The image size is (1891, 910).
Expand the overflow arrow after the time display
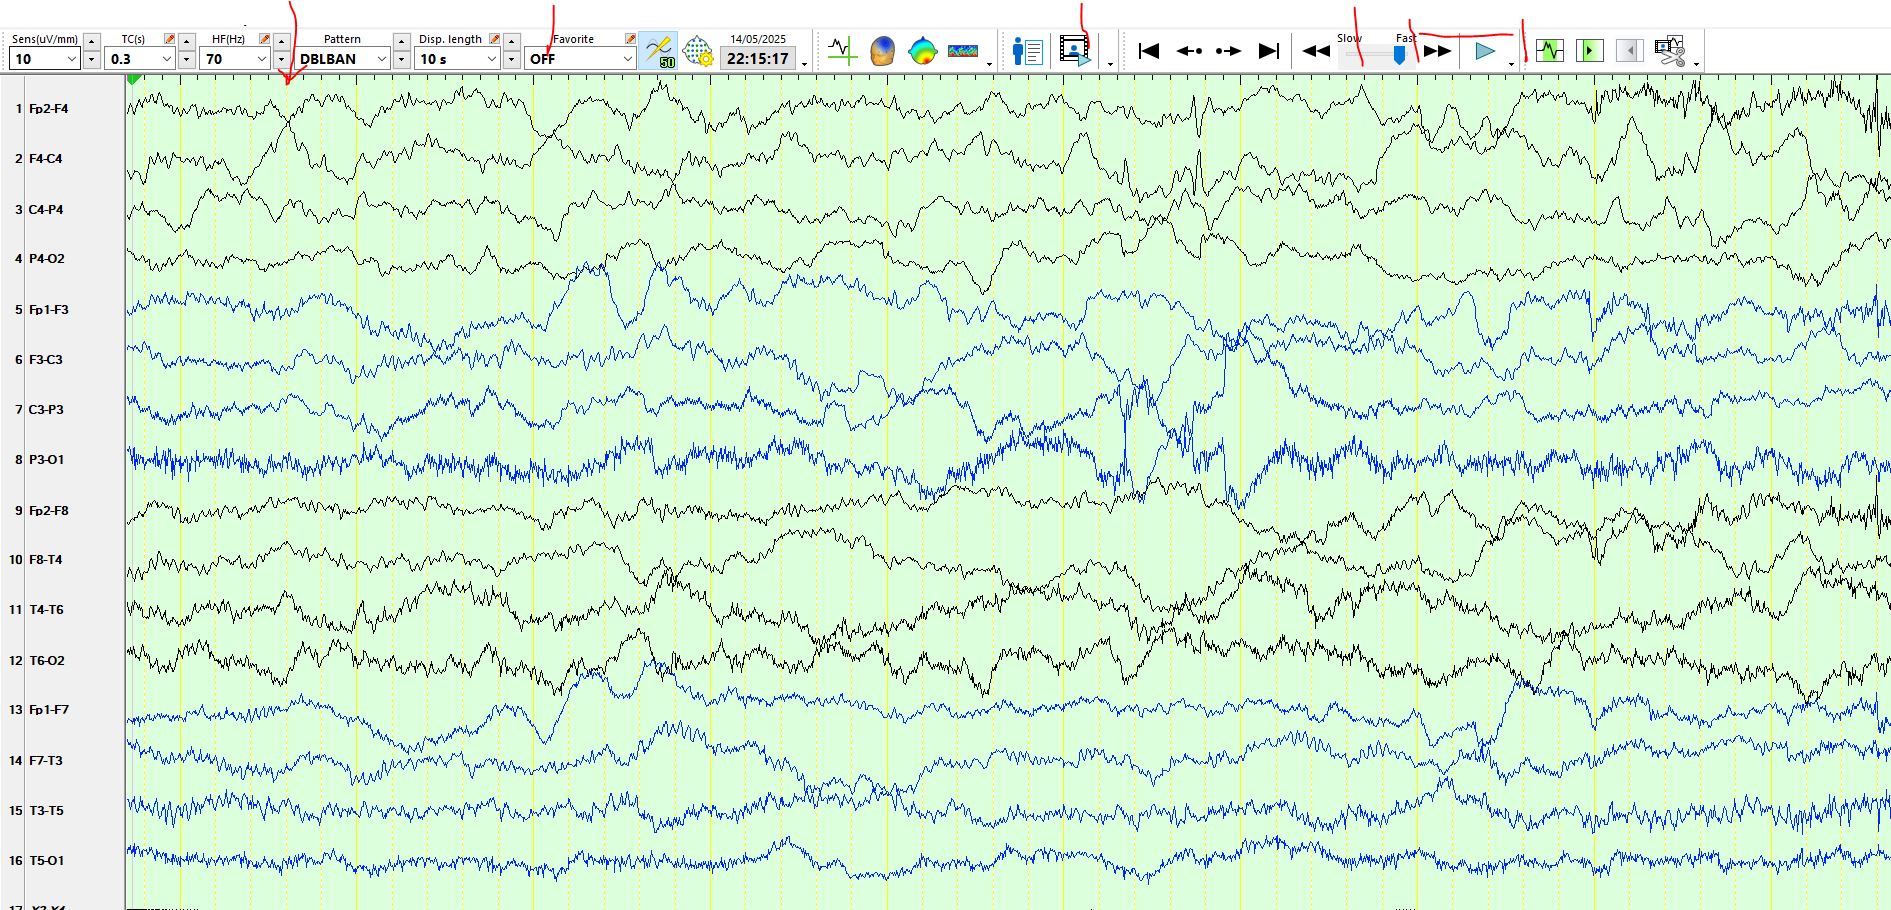coord(805,64)
